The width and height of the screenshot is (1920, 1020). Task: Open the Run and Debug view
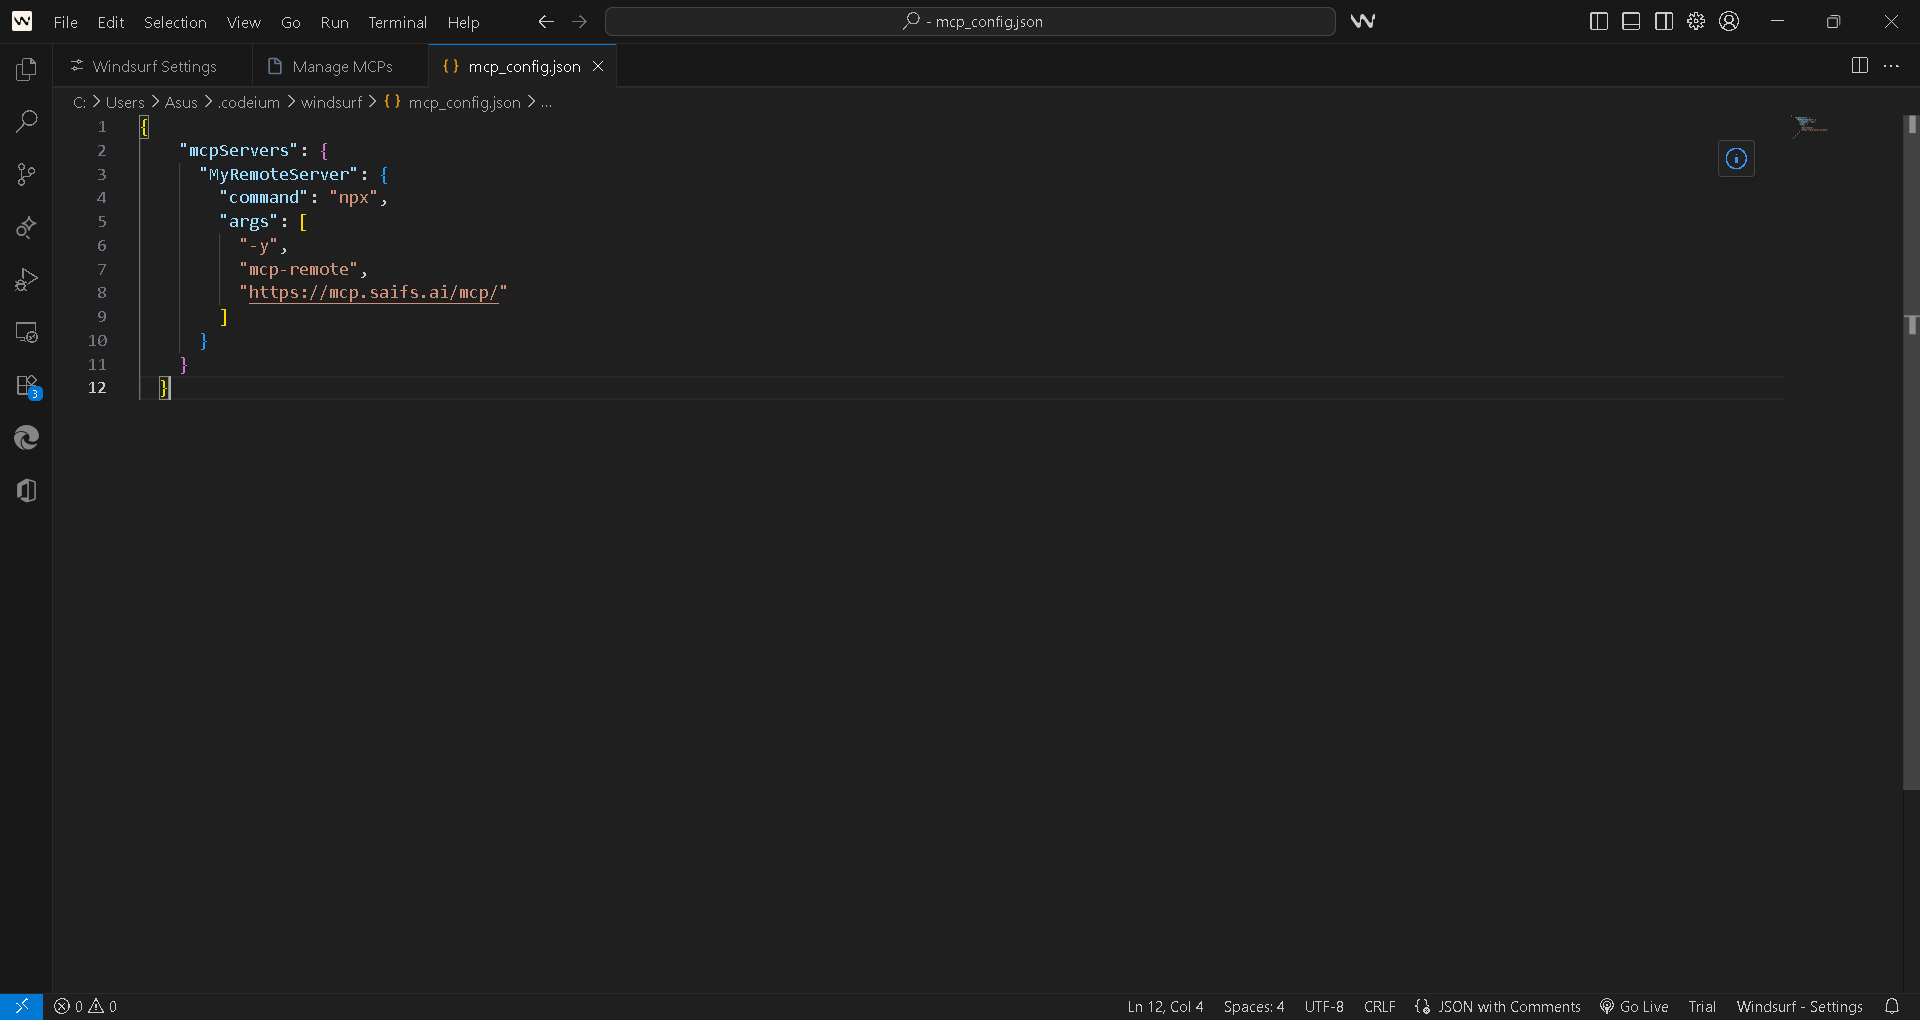[x=27, y=280]
